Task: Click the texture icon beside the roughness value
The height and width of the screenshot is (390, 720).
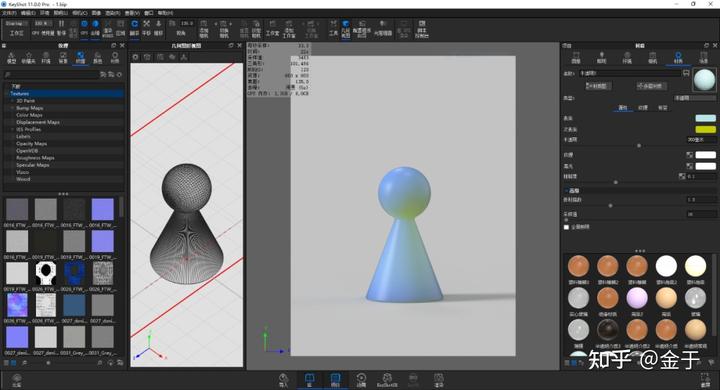Action: coord(682,176)
